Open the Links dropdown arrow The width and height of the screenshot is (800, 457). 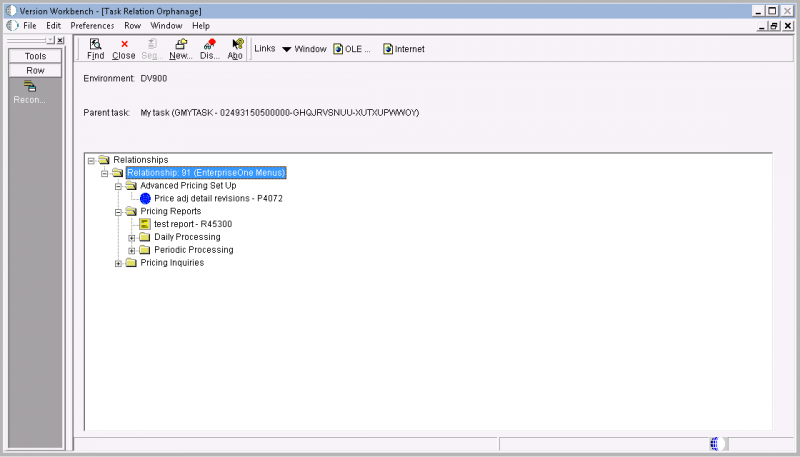(x=286, y=49)
